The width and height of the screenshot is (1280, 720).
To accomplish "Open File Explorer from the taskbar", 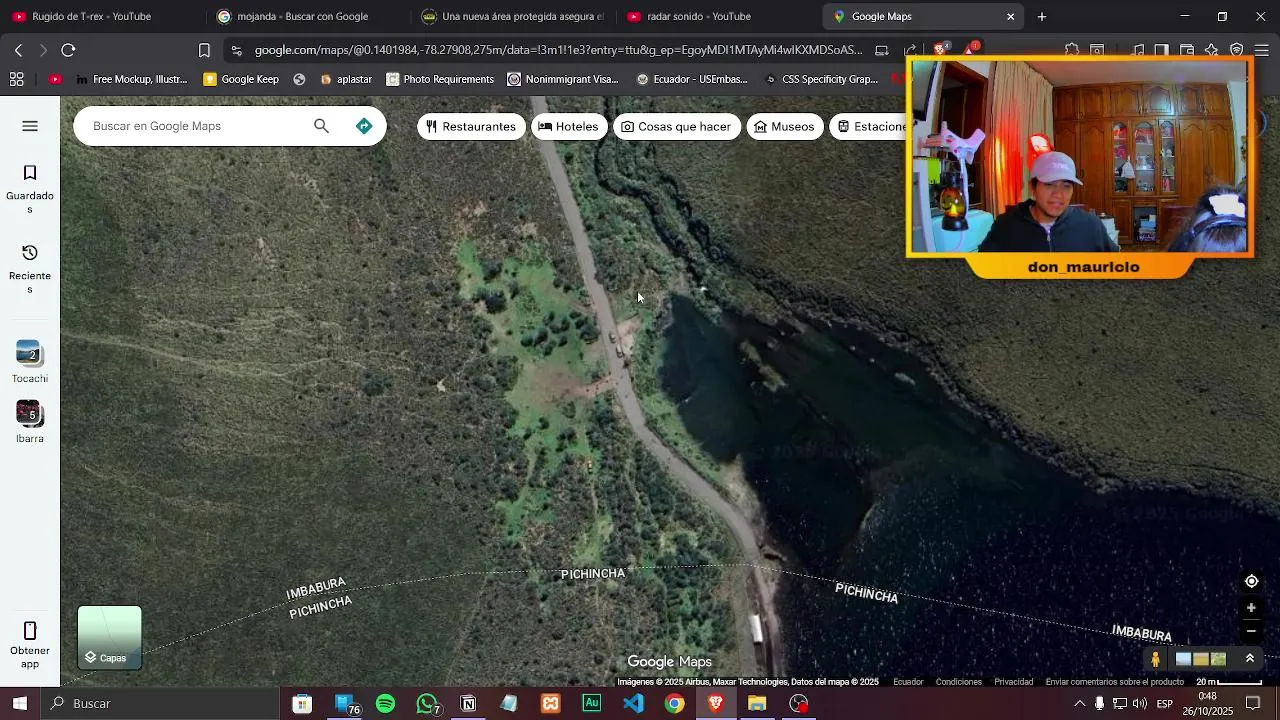I will 757,704.
